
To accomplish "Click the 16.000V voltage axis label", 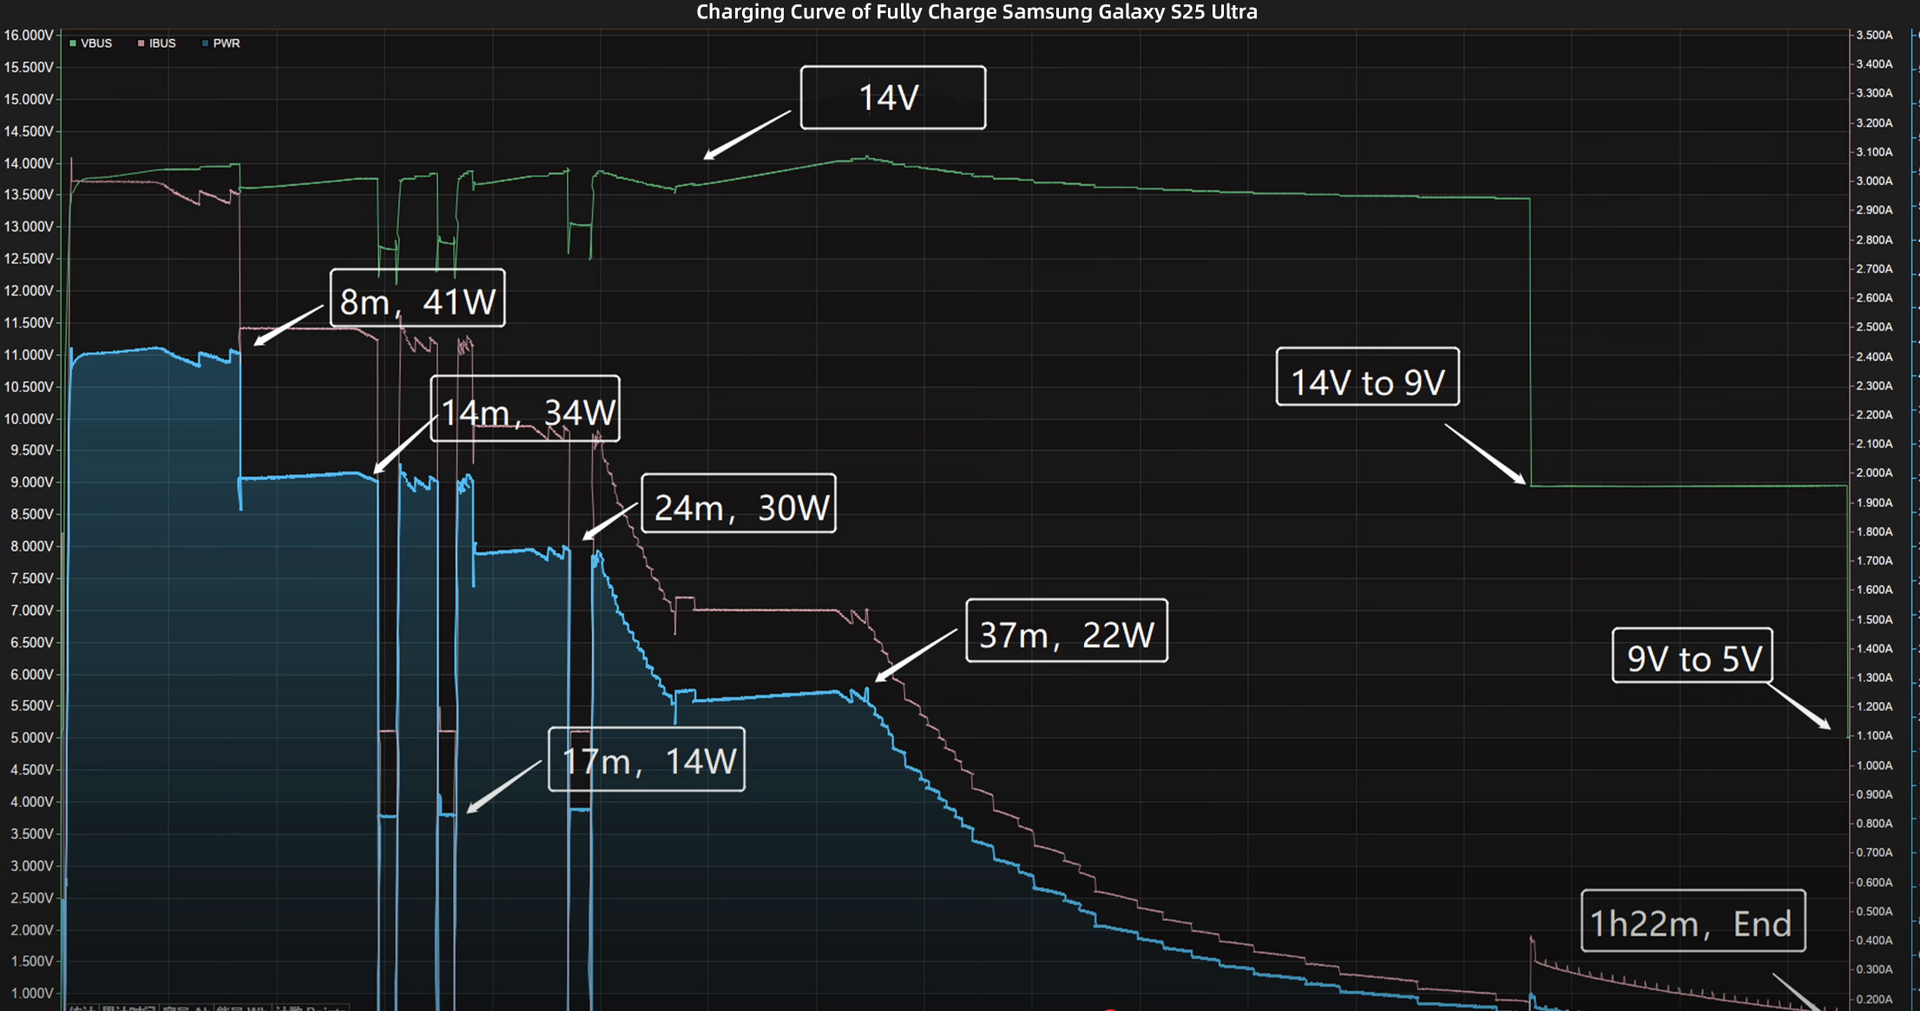I will pyautogui.click(x=28, y=35).
